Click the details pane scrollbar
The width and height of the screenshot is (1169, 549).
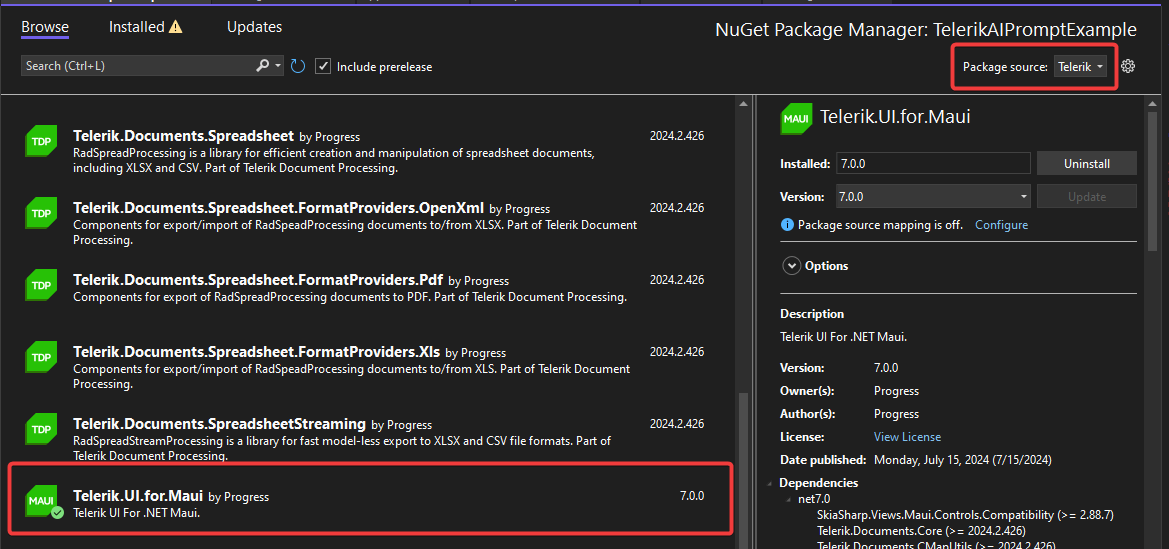[1153, 179]
